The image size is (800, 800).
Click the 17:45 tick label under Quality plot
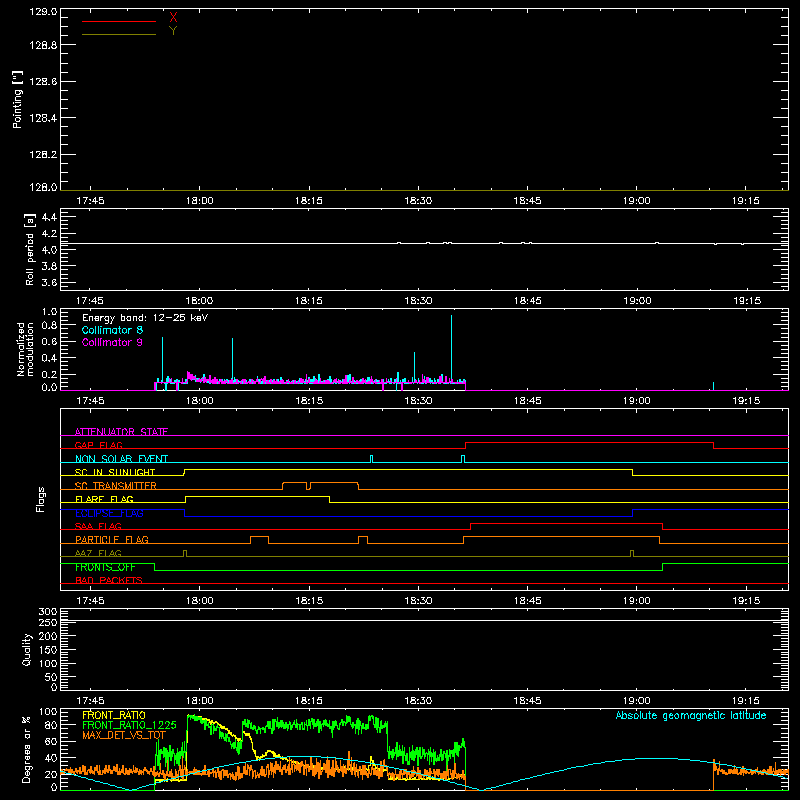(x=90, y=701)
